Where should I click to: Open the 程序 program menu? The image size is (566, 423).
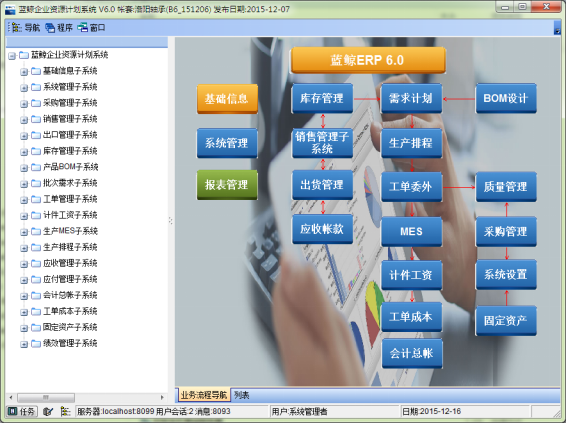(59, 27)
